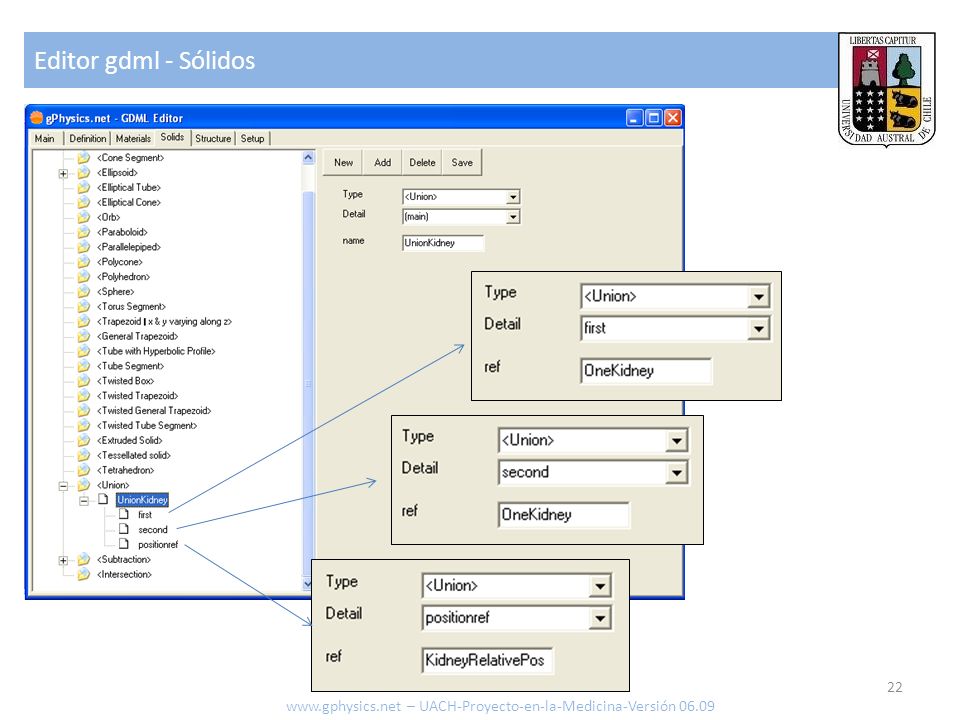Click the Tessellated solid folder icon

84,456
